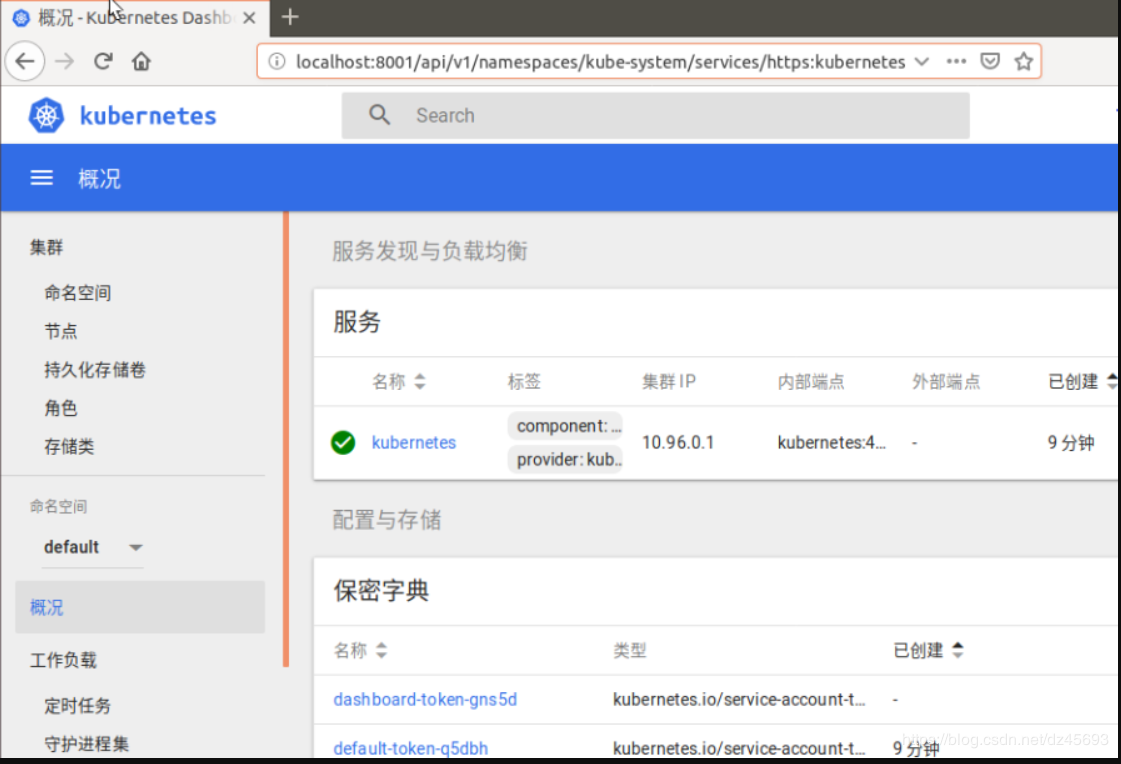Viewport: 1121px width, 764px height.
Task: Click the search magnifier icon
Action: tap(380, 115)
